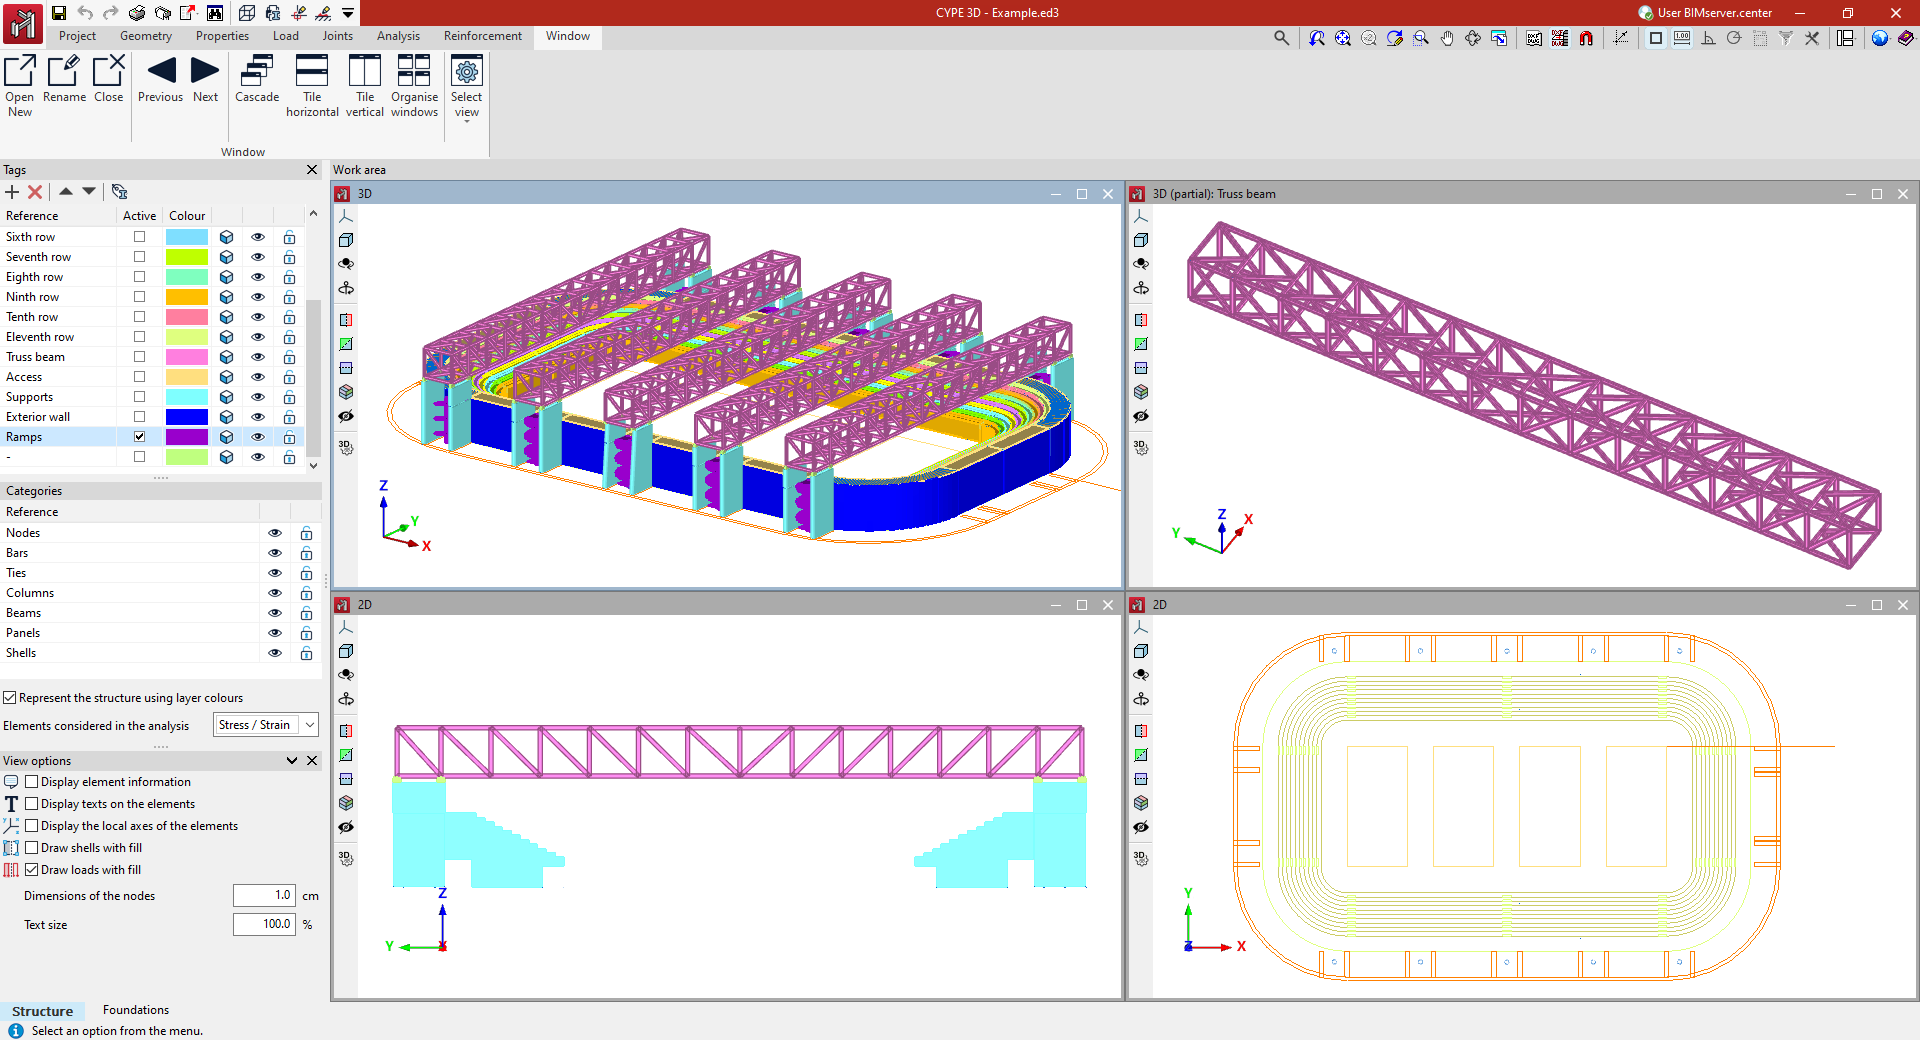Image resolution: width=1920 pixels, height=1040 pixels.
Task: Click Tile horizontal icon in ribbon
Action: (x=312, y=72)
